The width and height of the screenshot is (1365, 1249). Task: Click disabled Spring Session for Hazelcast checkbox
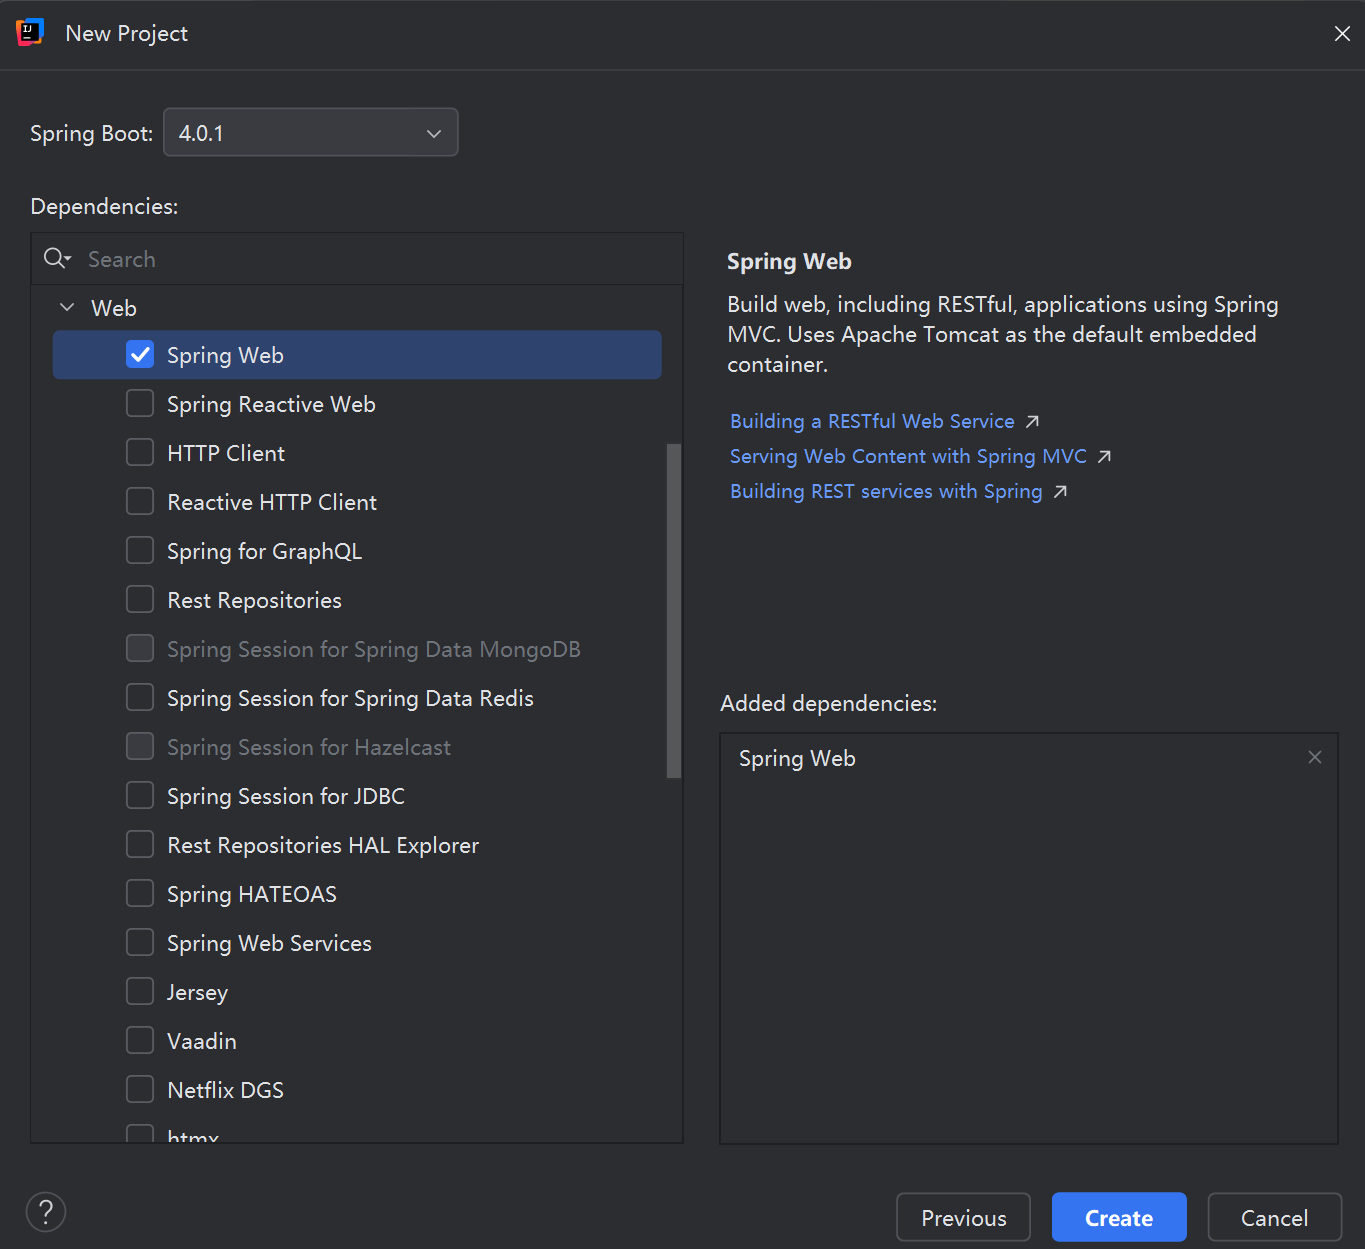140,747
